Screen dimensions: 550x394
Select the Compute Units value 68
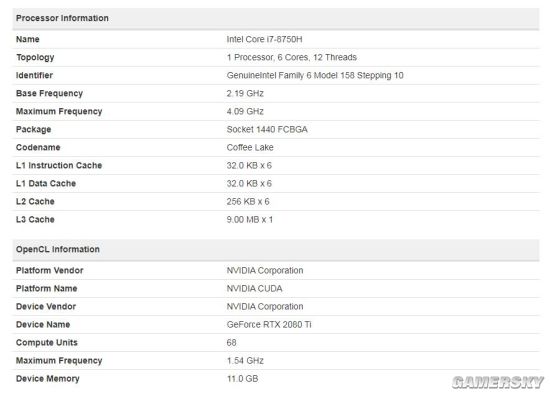pyautogui.click(x=232, y=343)
